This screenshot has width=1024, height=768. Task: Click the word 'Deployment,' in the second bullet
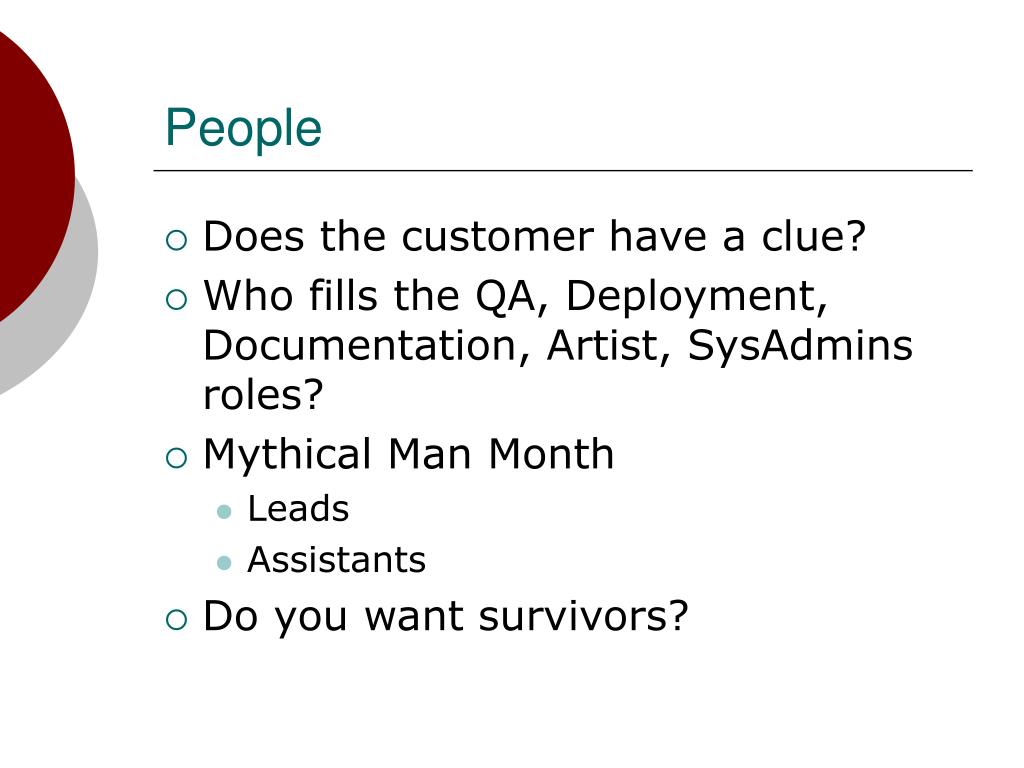[697, 297]
